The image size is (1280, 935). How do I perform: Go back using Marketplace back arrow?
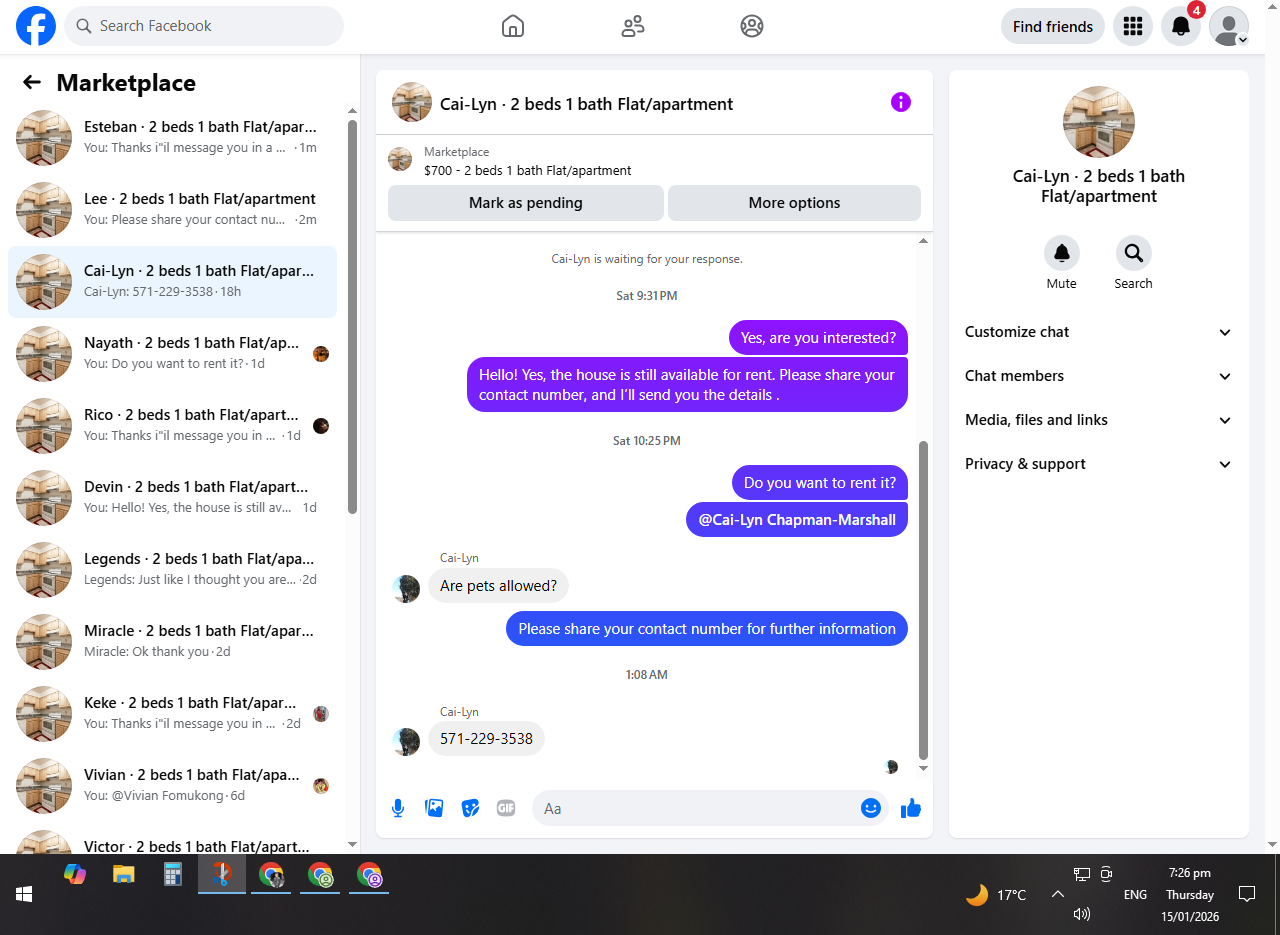tap(32, 83)
